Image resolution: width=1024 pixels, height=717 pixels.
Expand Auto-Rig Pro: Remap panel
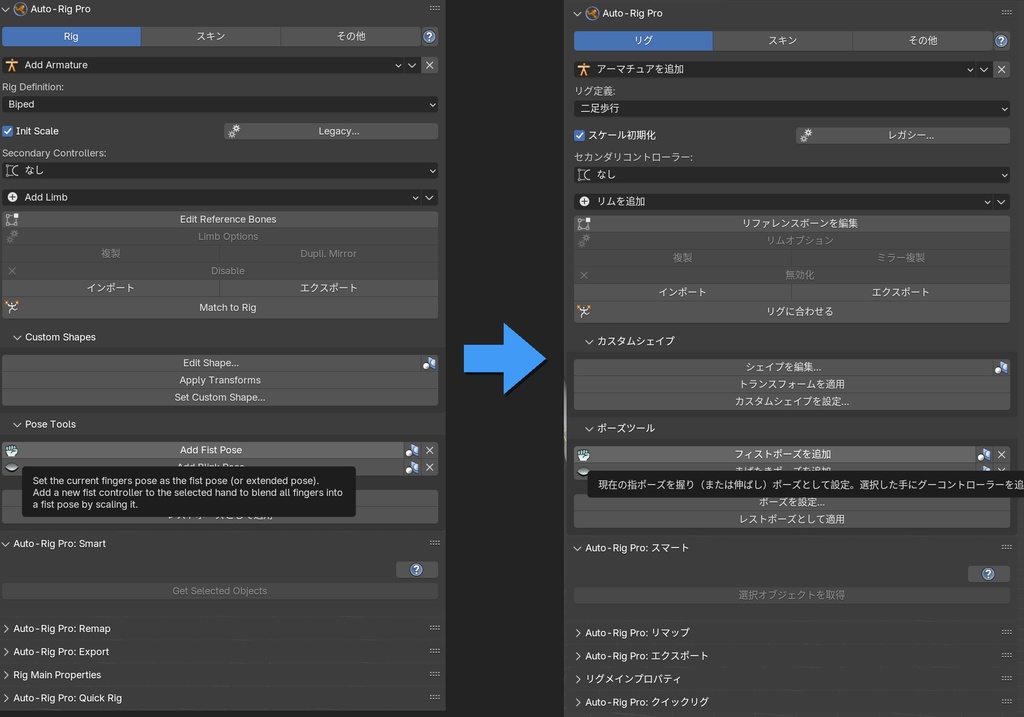(x=7, y=629)
